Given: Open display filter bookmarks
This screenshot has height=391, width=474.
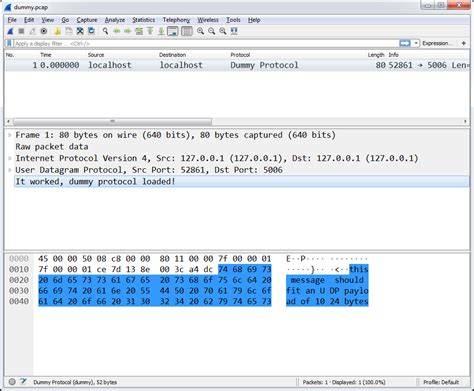Looking at the screenshot, I should point(9,43).
